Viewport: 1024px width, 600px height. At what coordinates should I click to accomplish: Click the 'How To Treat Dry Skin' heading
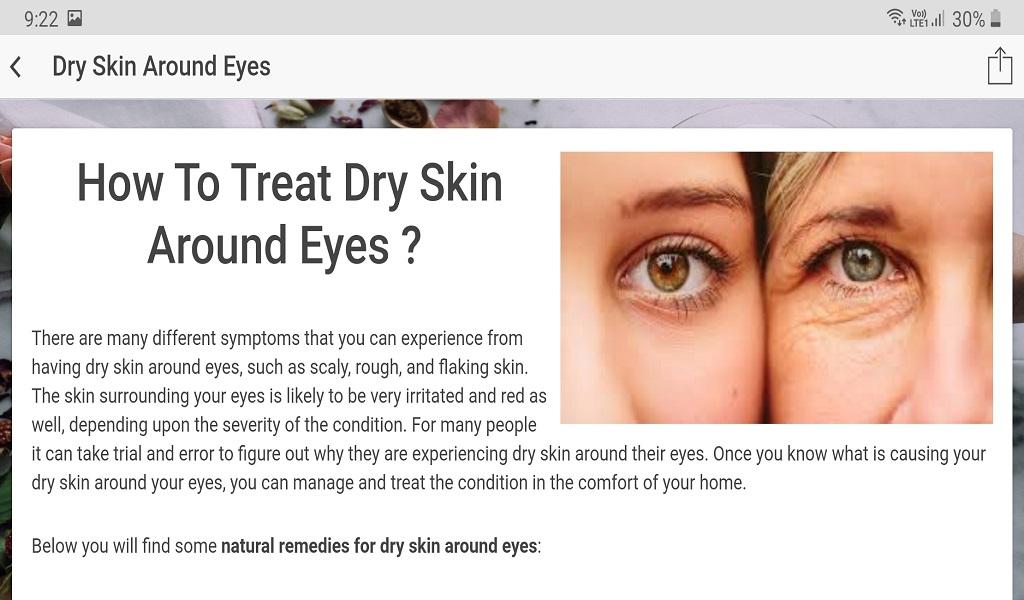[290, 183]
